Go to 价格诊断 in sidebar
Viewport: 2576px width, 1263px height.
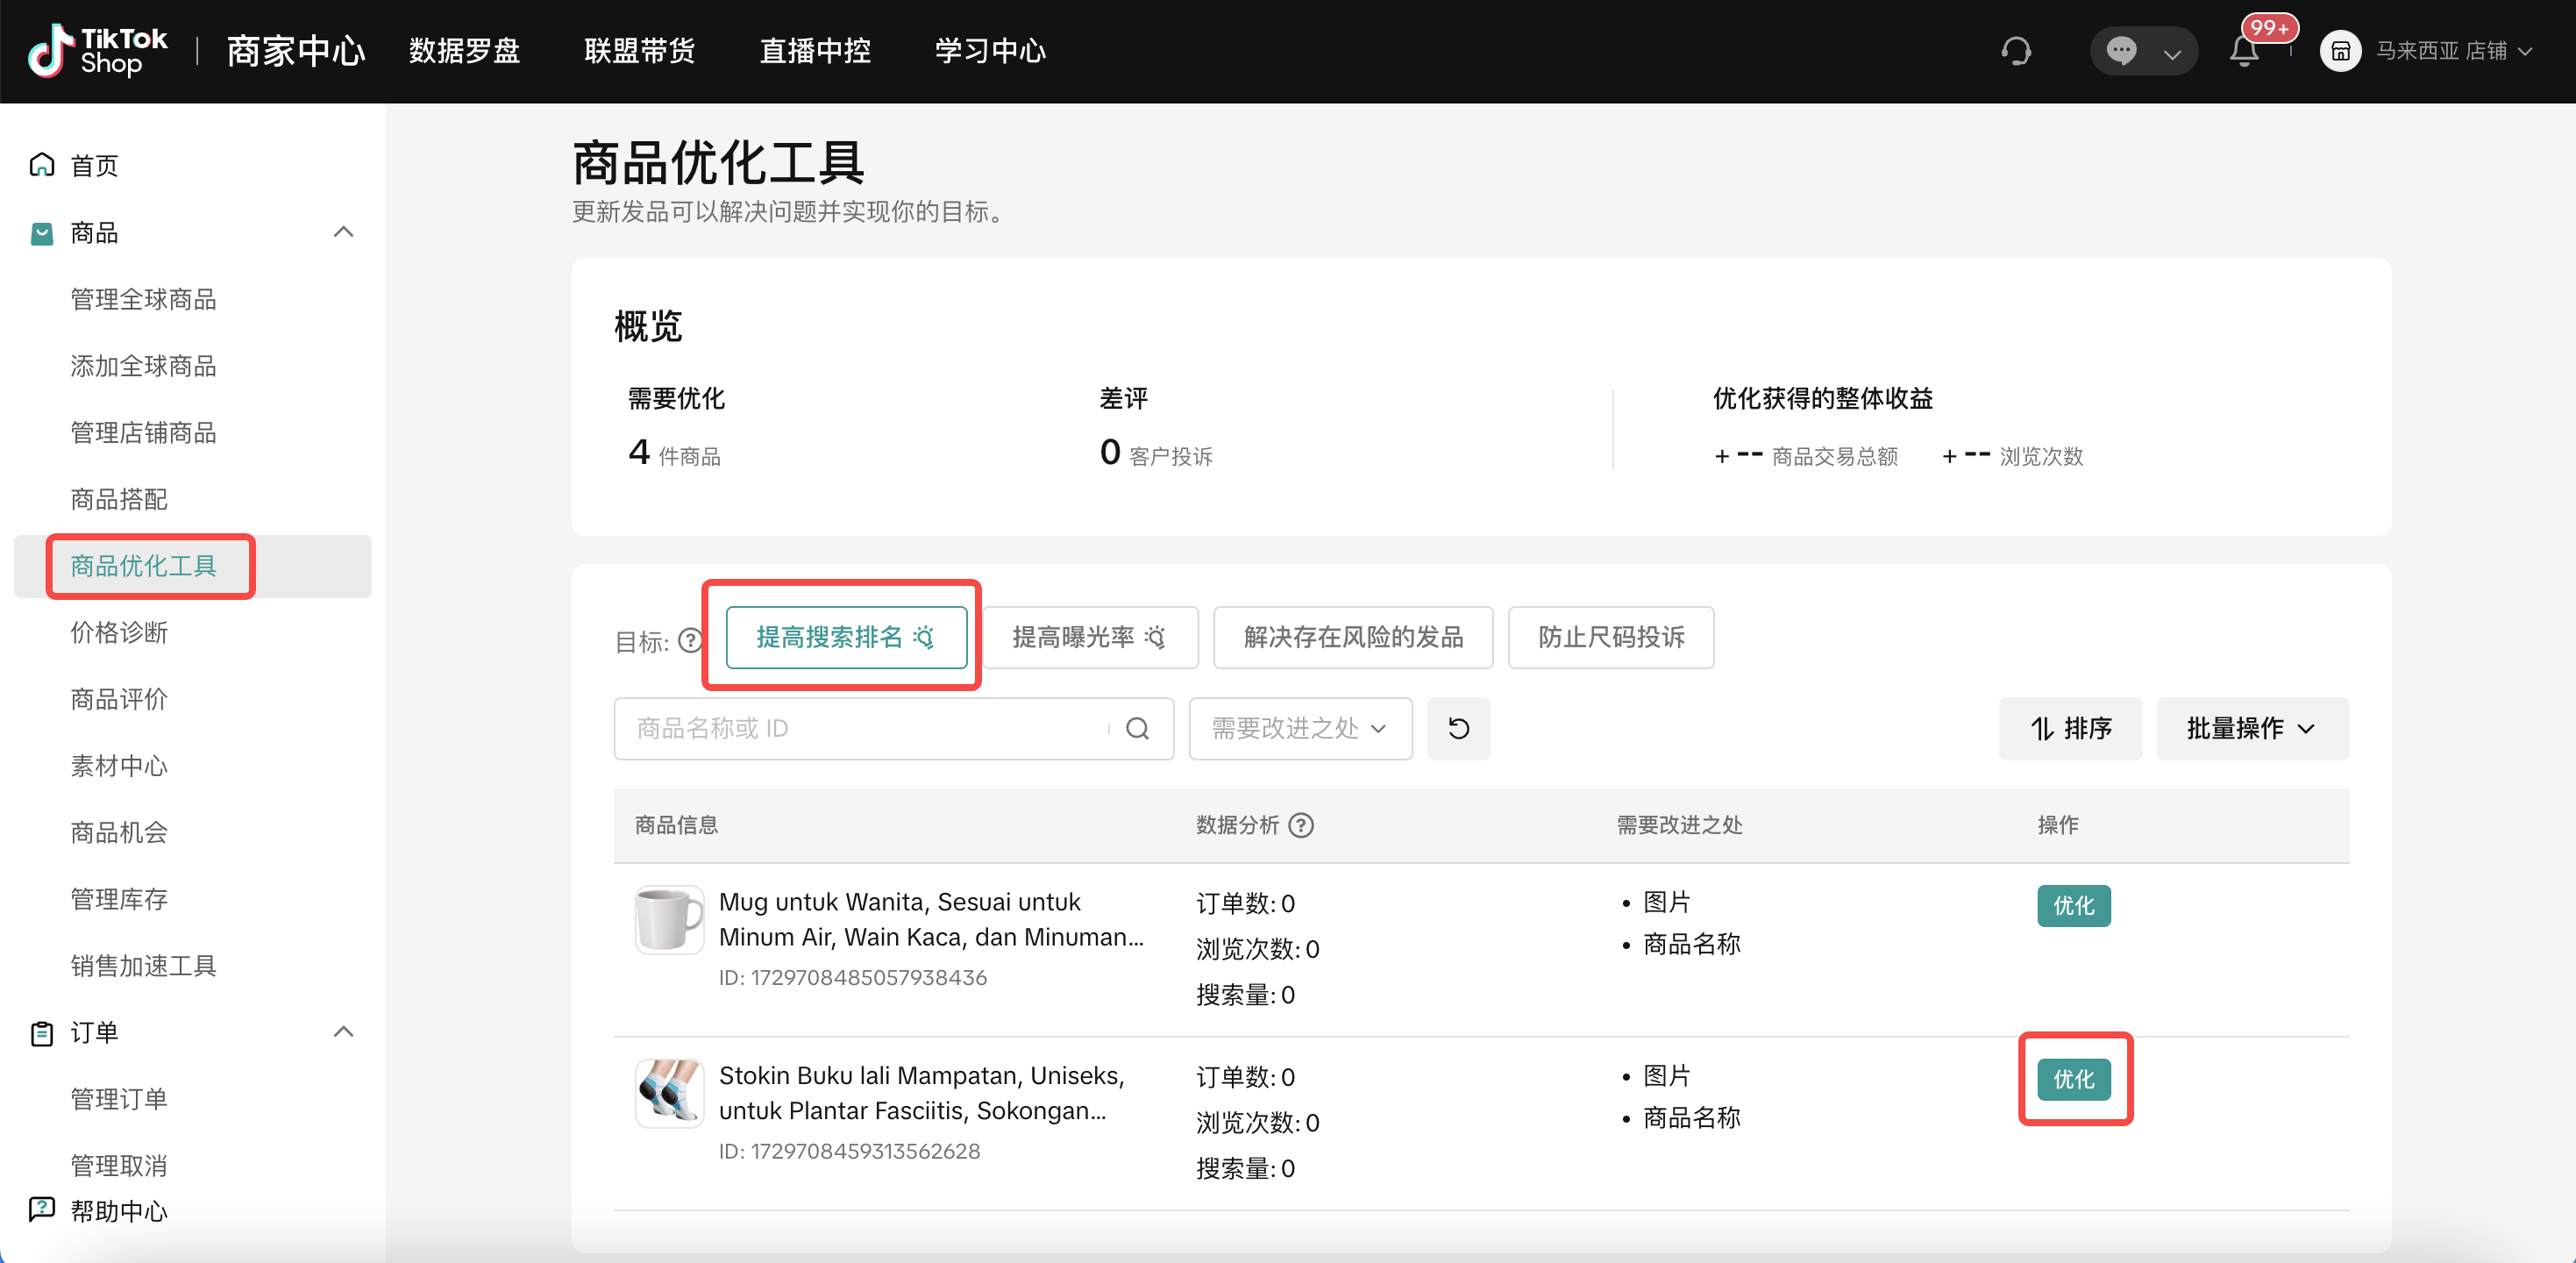[x=119, y=632]
